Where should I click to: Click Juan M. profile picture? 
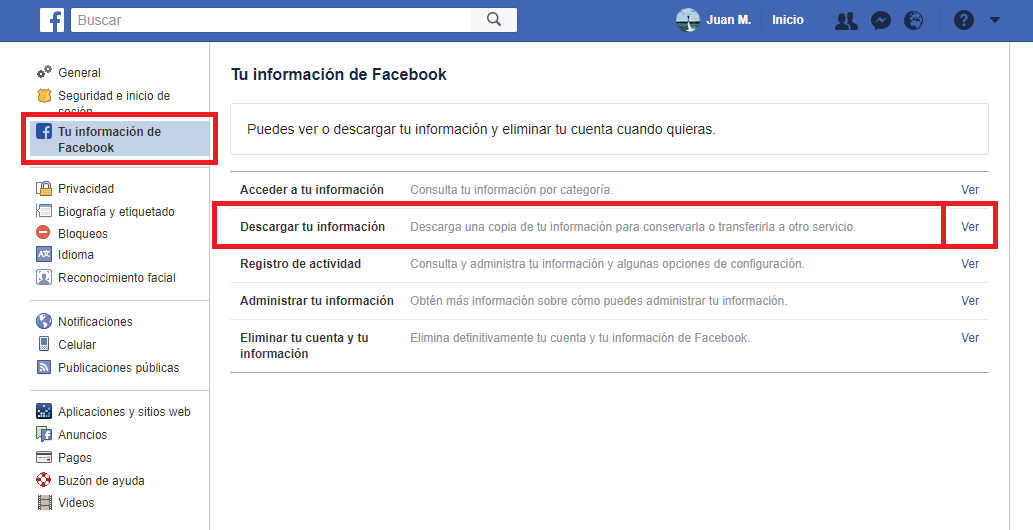pos(688,20)
